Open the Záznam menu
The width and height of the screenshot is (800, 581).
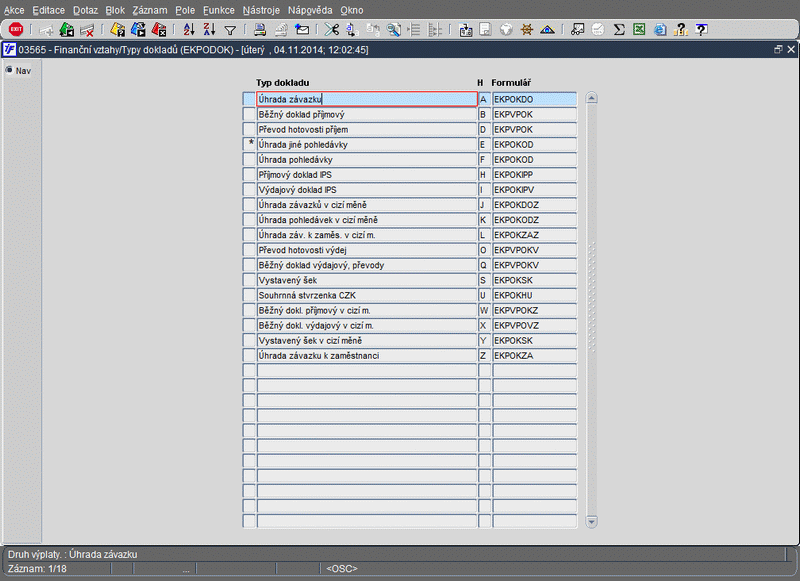click(x=150, y=10)
